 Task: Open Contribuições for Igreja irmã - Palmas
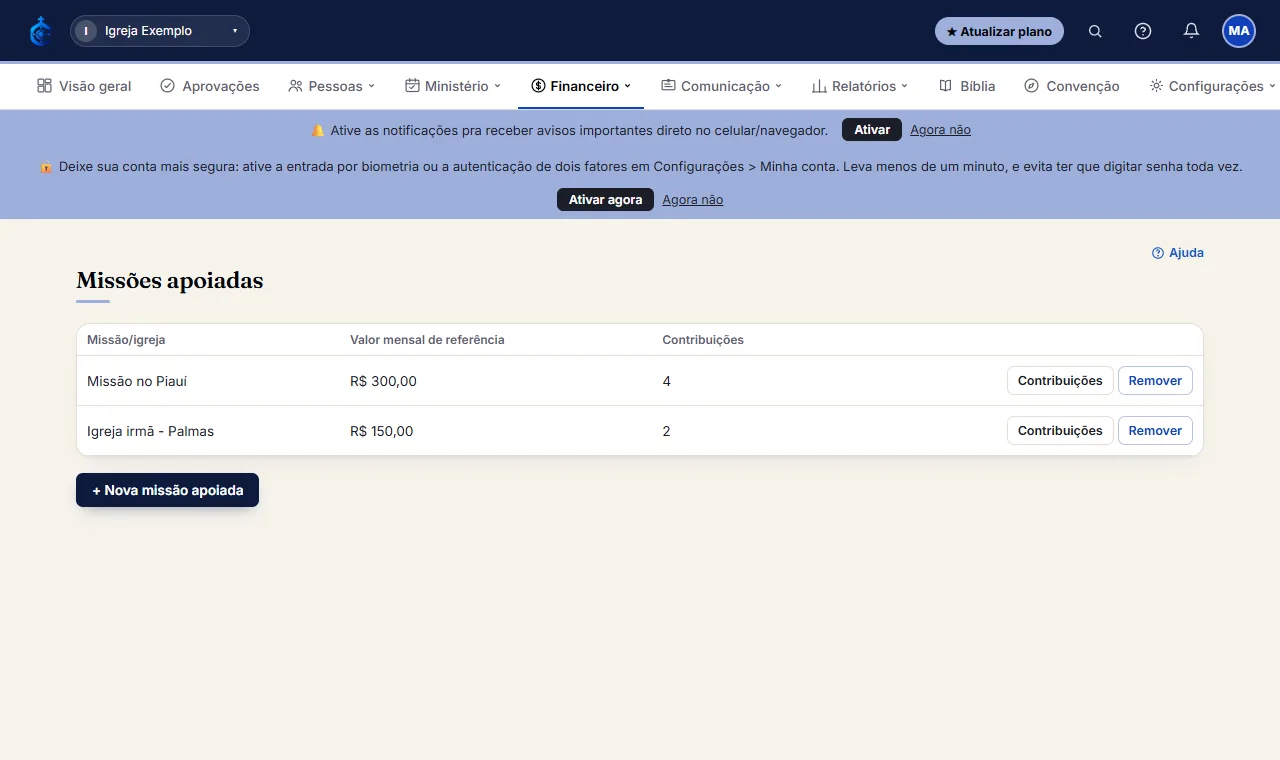coord(1060,430)
